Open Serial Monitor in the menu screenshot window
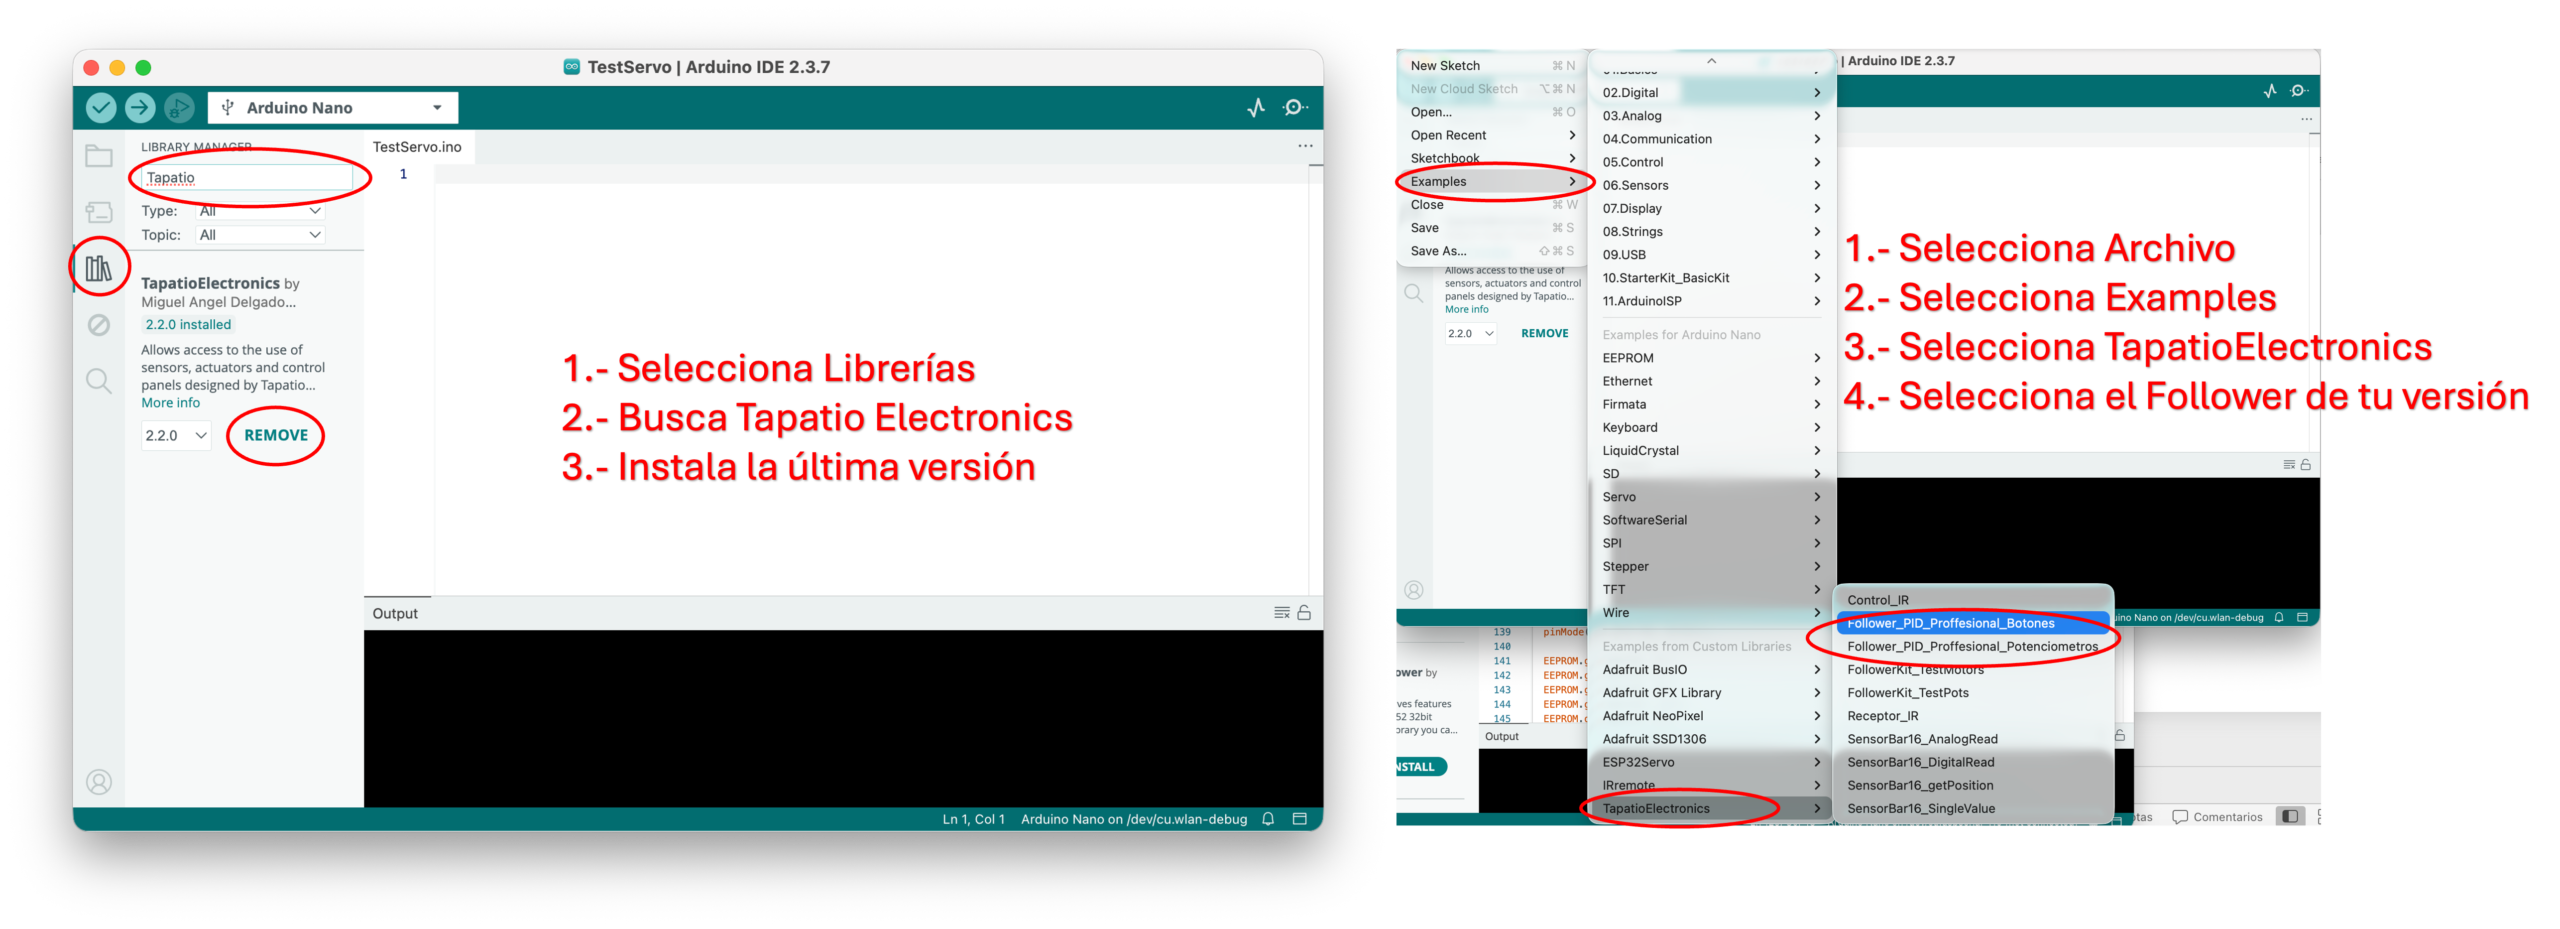2560x929 pixels. coord(2297,91)
